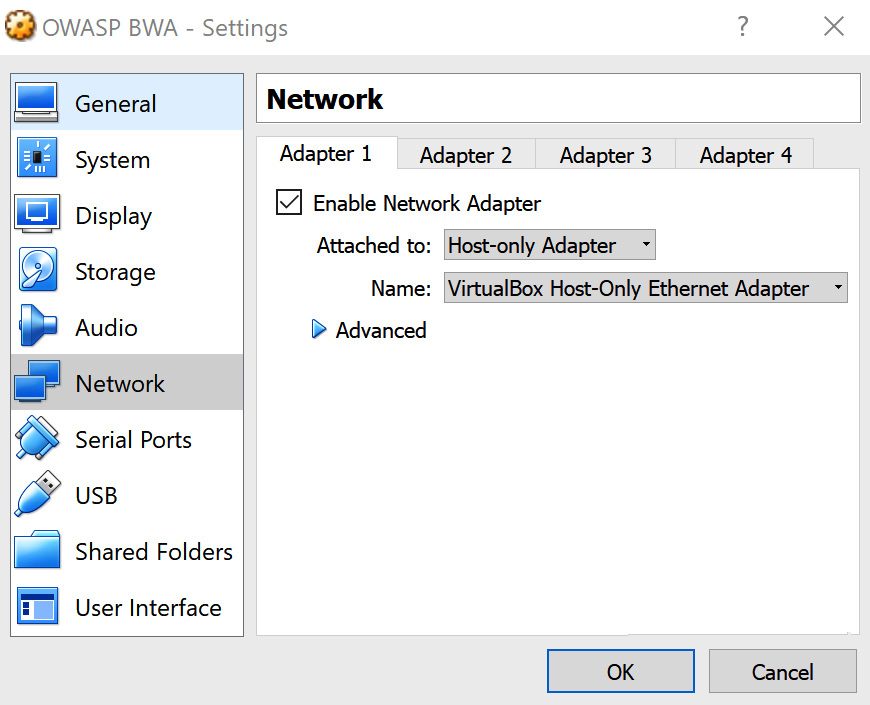Click the User Interface window icon
This screenshot has height=705, width=870.
(37, 606)
